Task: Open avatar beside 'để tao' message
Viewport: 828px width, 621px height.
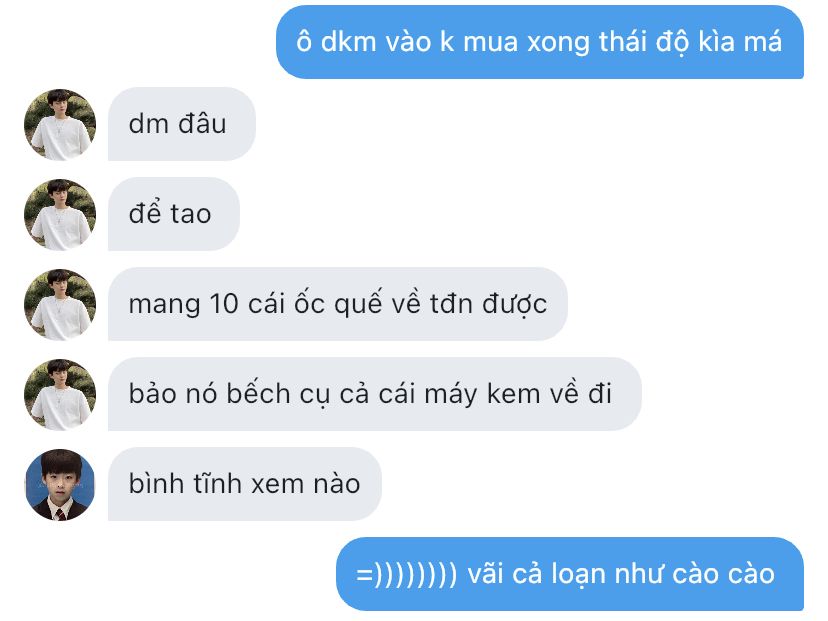Action: 60,214
